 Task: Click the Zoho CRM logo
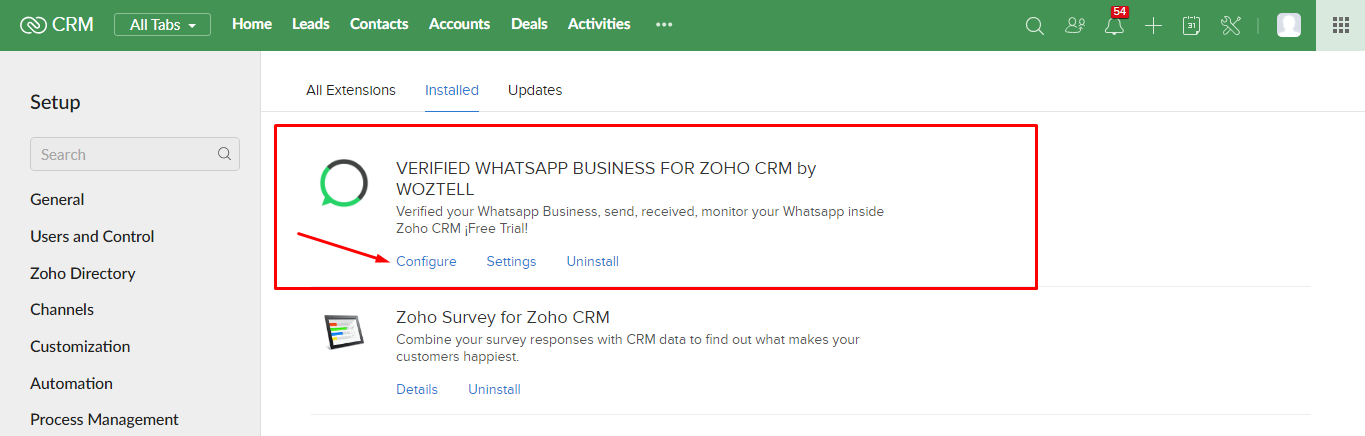(57, 24)
